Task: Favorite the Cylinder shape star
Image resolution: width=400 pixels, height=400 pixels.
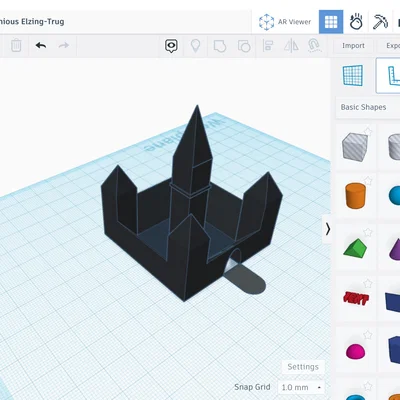Action: click(368, 181)
